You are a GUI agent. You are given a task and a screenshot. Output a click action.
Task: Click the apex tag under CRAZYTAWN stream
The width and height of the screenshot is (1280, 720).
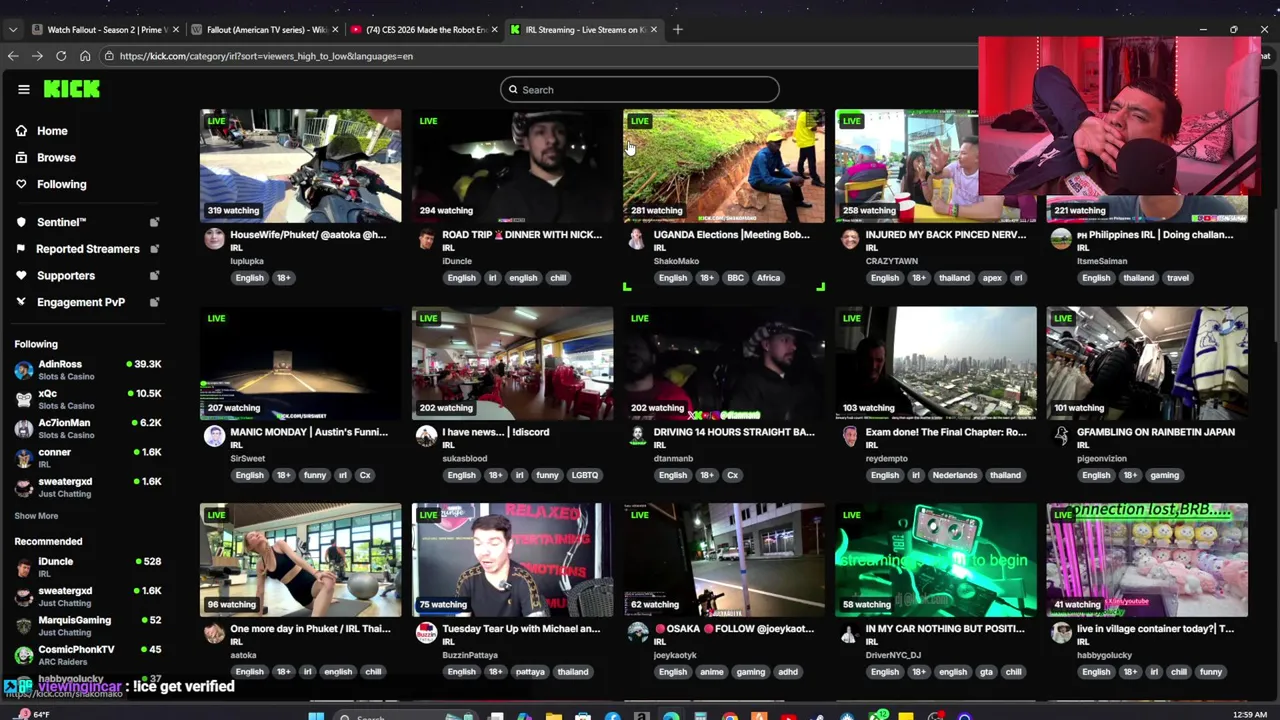(991, 278)
